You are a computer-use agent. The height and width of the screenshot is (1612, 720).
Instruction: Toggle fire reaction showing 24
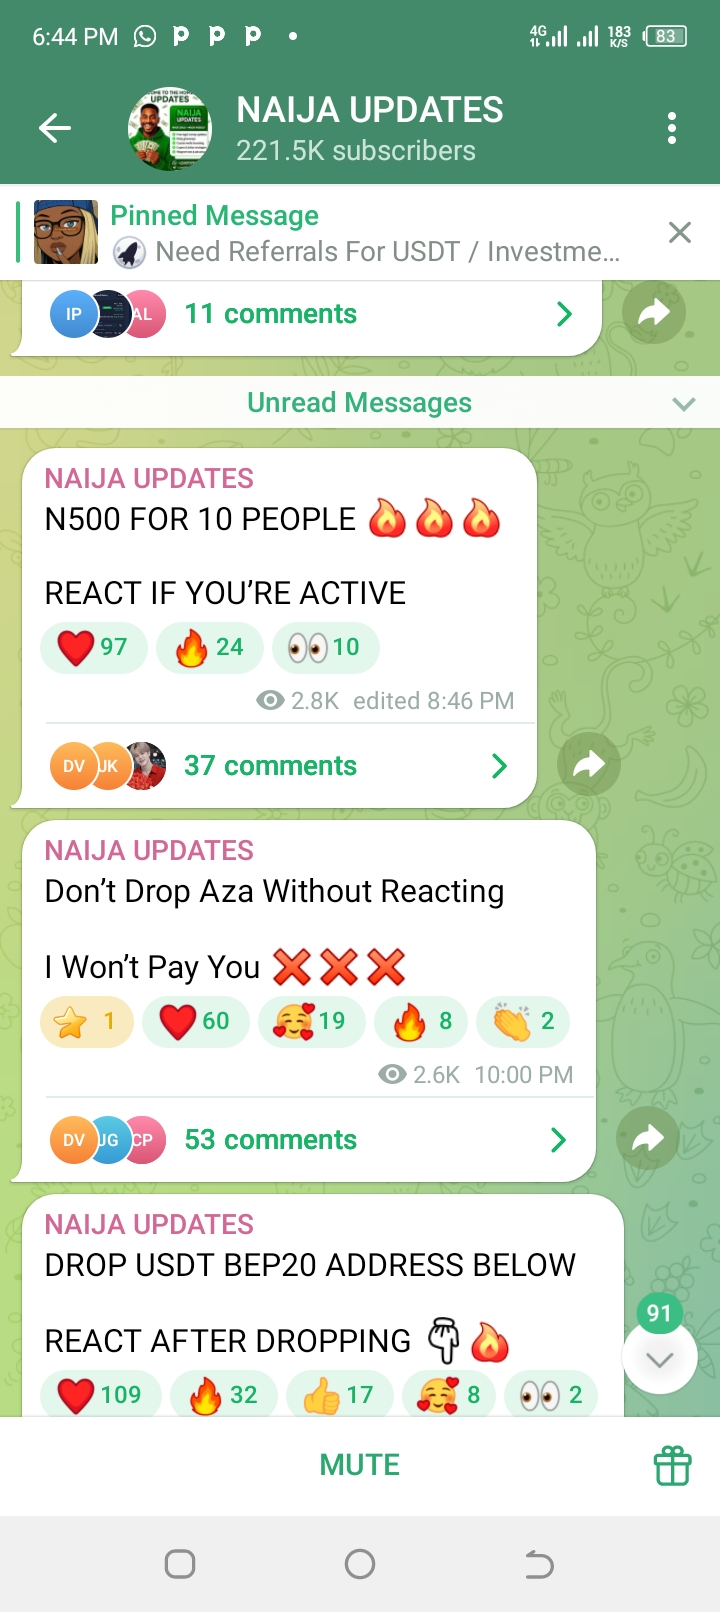click(x=210, y=647)
